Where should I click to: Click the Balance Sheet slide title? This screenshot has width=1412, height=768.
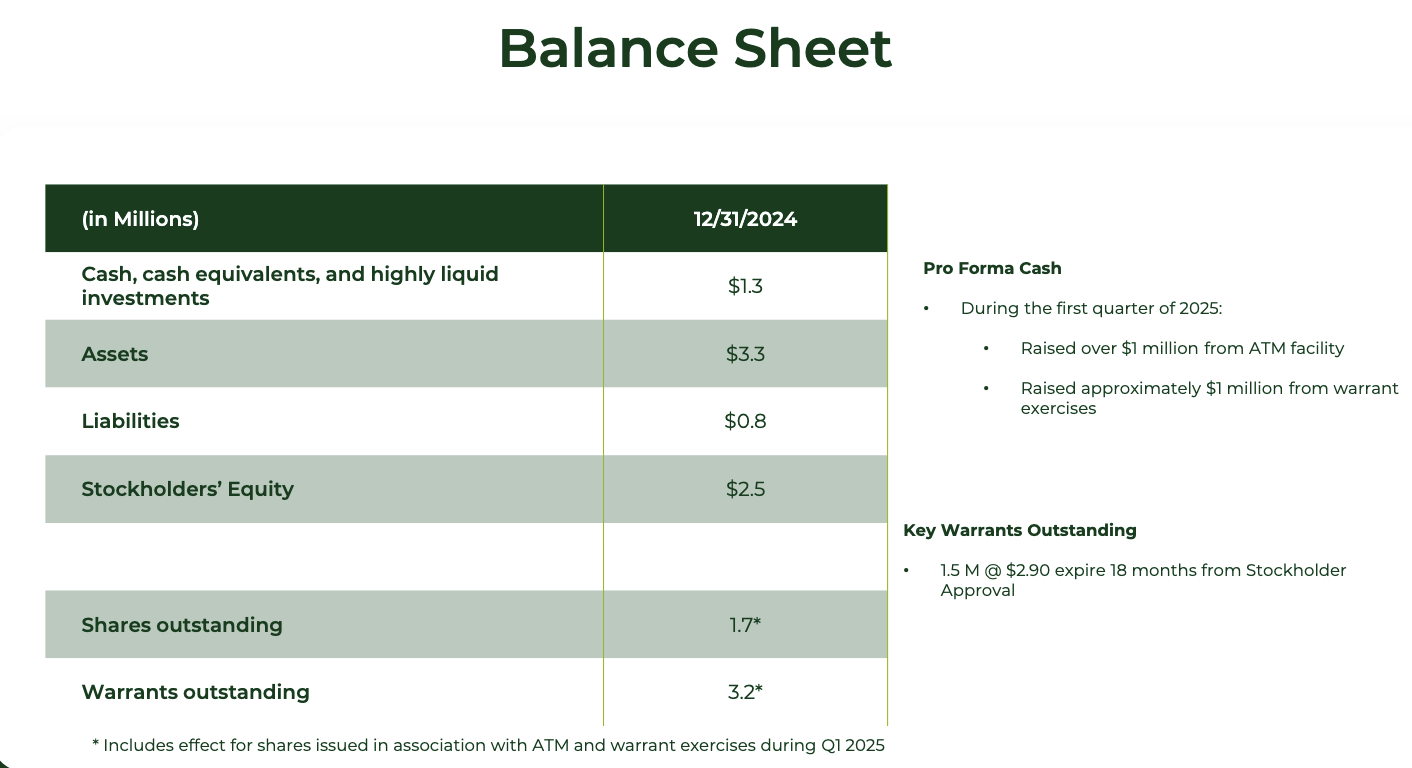click(695, 48)
